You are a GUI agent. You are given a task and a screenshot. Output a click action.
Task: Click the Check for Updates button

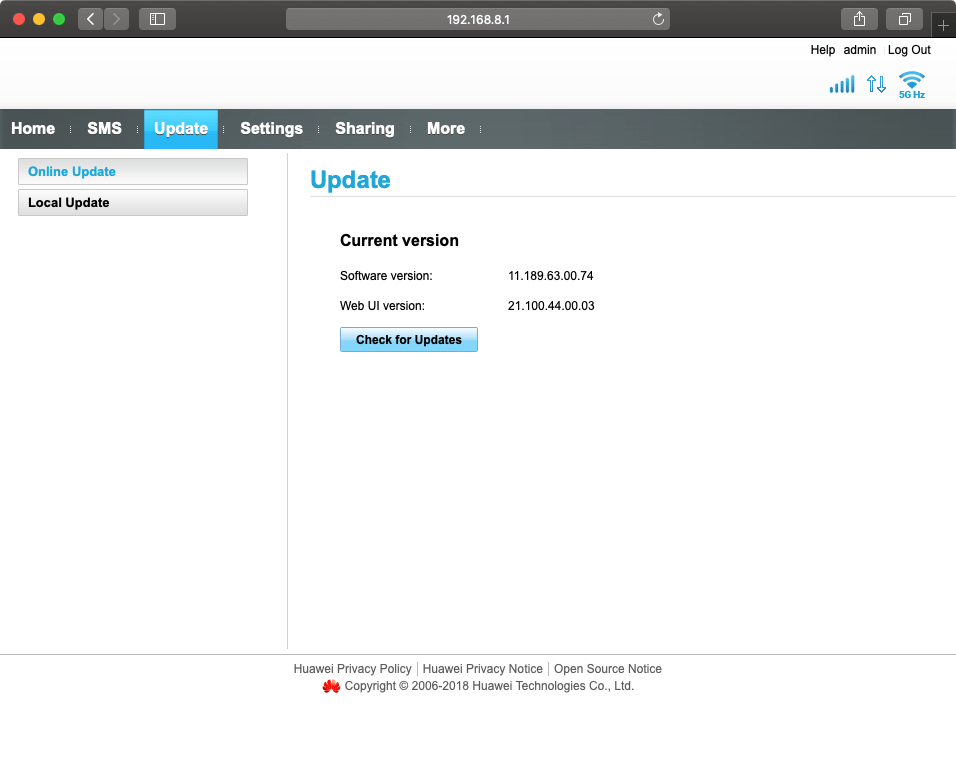[x=408, y=339]
